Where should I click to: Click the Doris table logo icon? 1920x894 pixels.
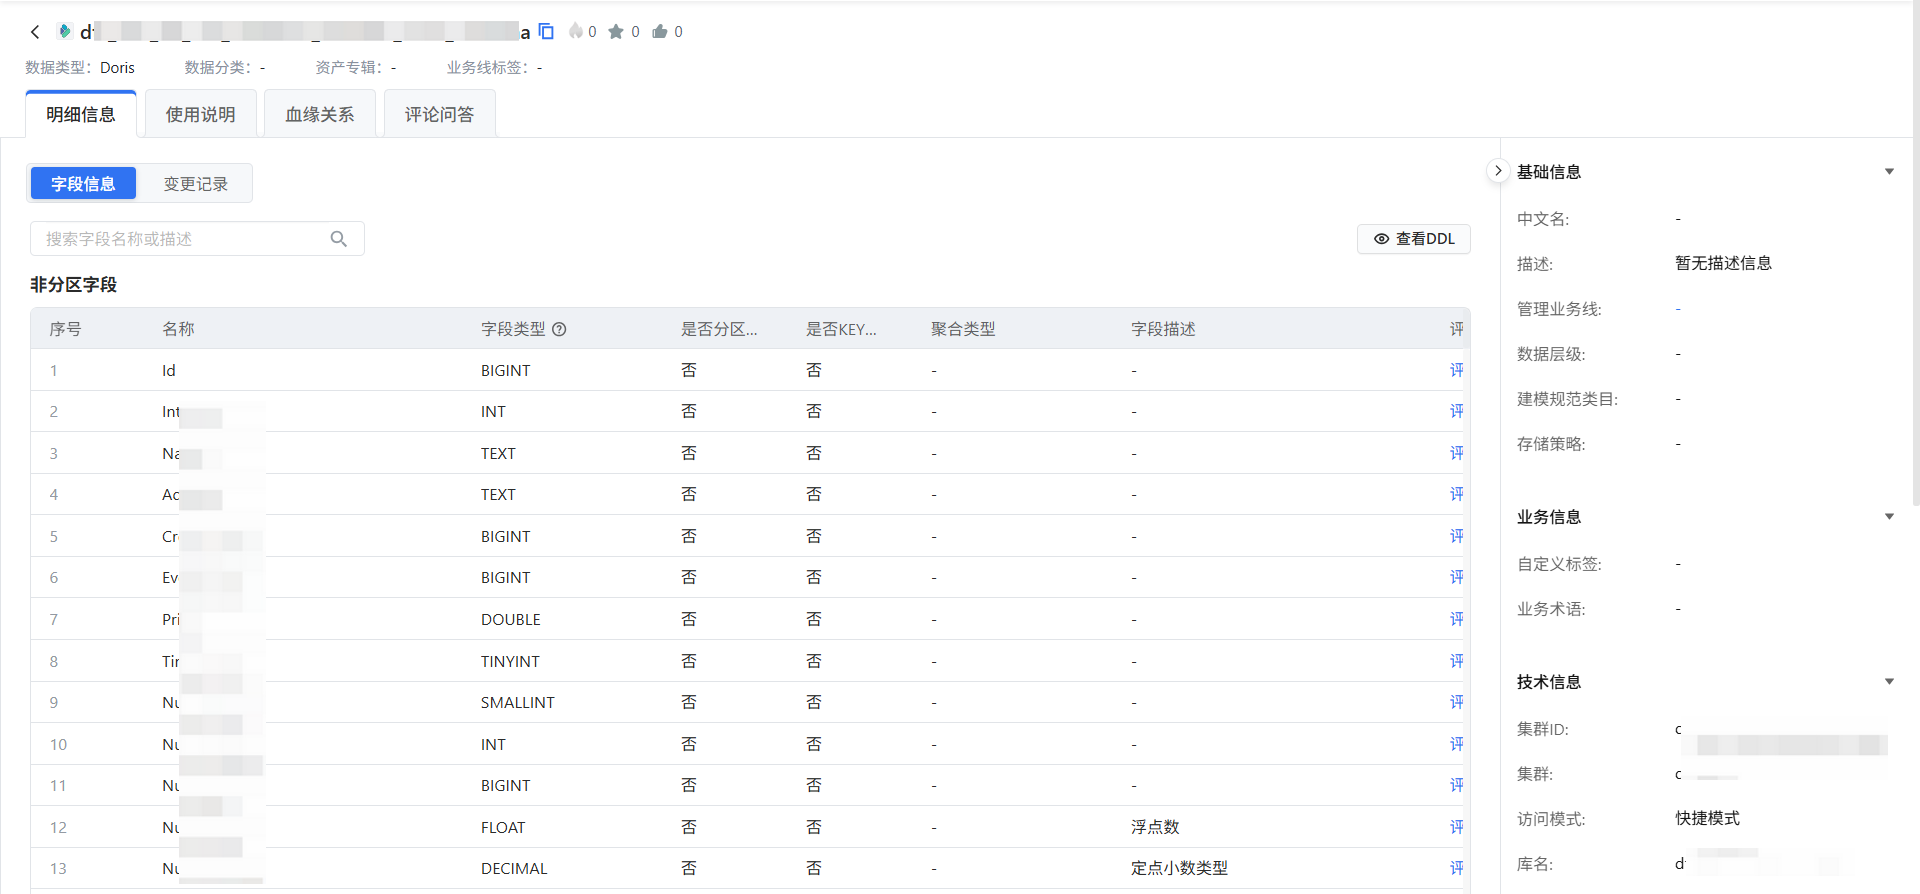[x=65, y=32]
